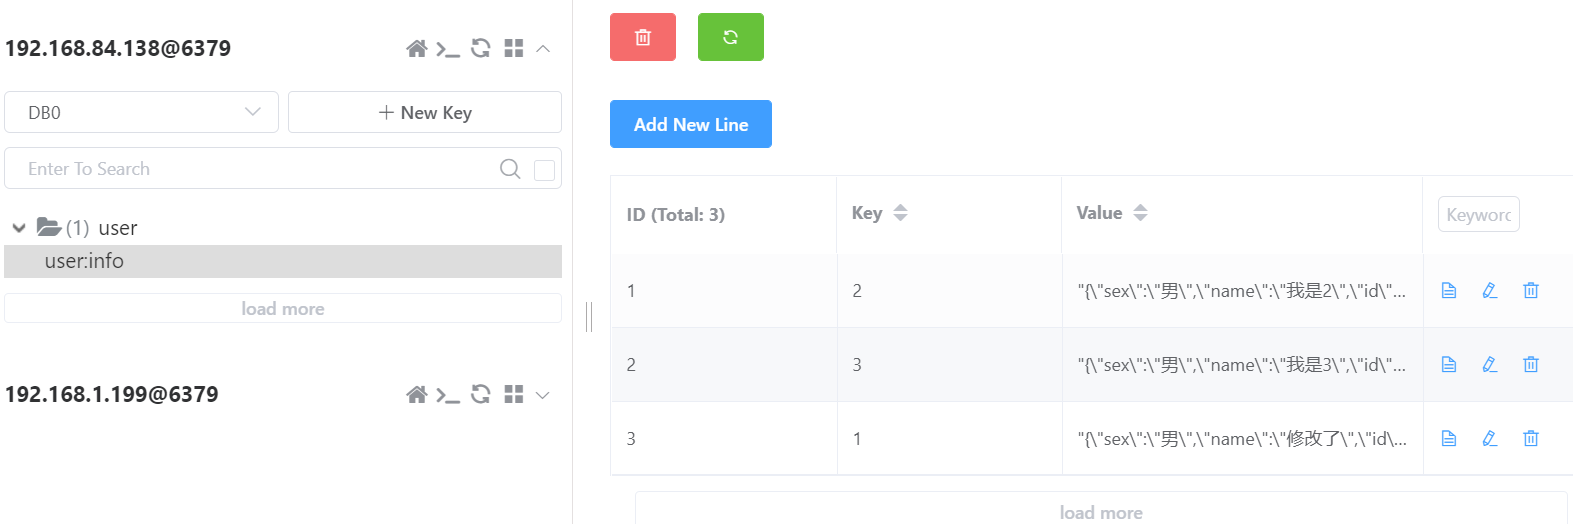Screen dimensions: 1573x524
Task: Expand the 192.168.1.199 connection panel
Action: point(543,395)
